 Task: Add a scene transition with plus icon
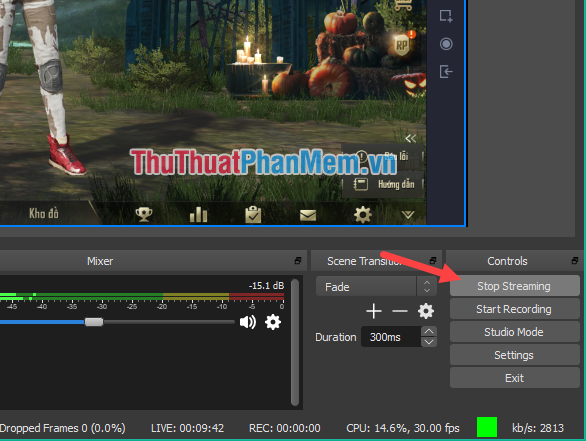[x=374, y=311]
